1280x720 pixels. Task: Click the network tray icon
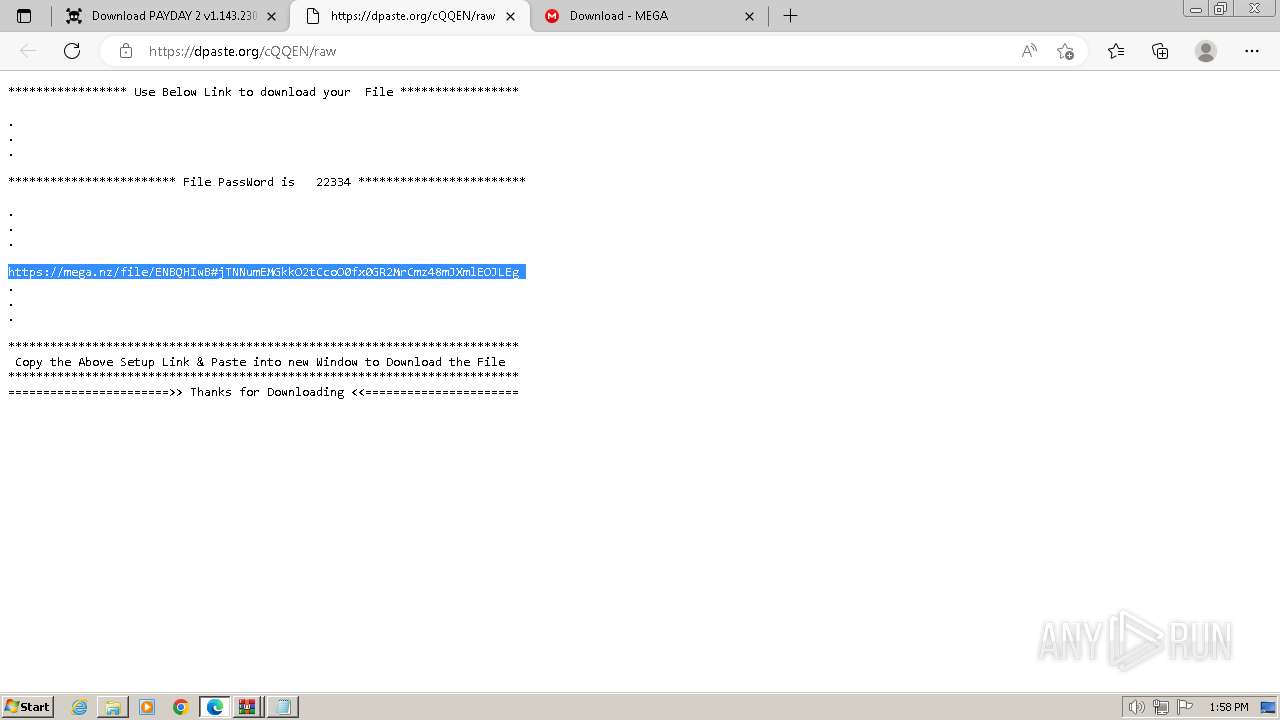point(1161,707)
